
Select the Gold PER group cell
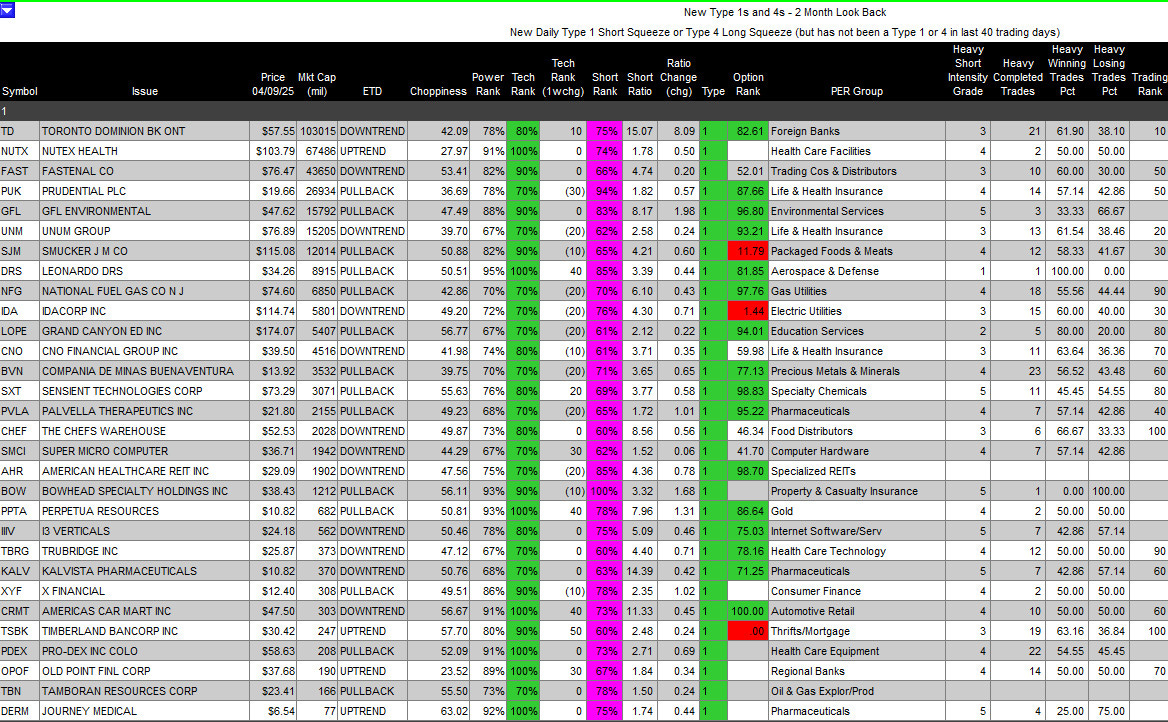857,511
